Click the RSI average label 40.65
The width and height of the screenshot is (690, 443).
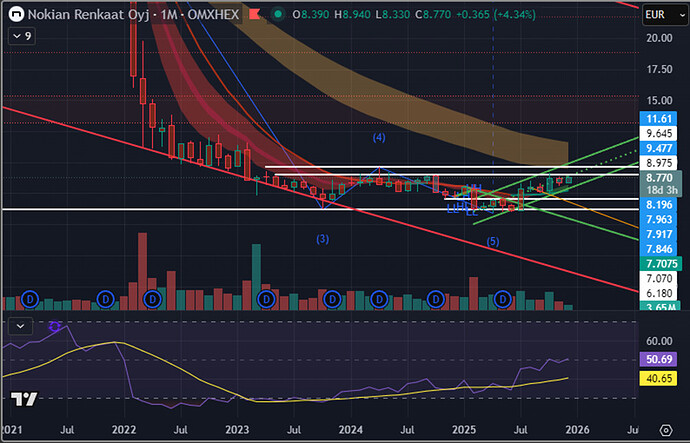click(659, 378)
